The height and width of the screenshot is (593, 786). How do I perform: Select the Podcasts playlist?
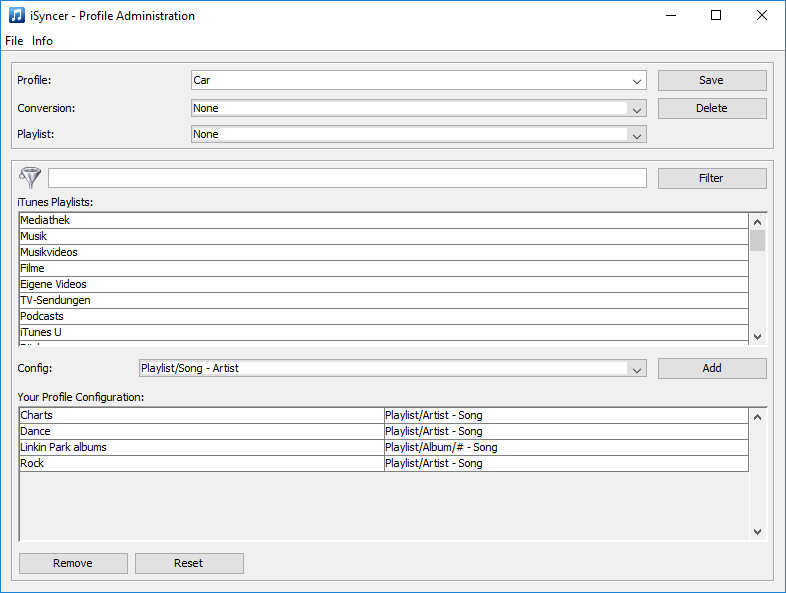pos(384,317)
